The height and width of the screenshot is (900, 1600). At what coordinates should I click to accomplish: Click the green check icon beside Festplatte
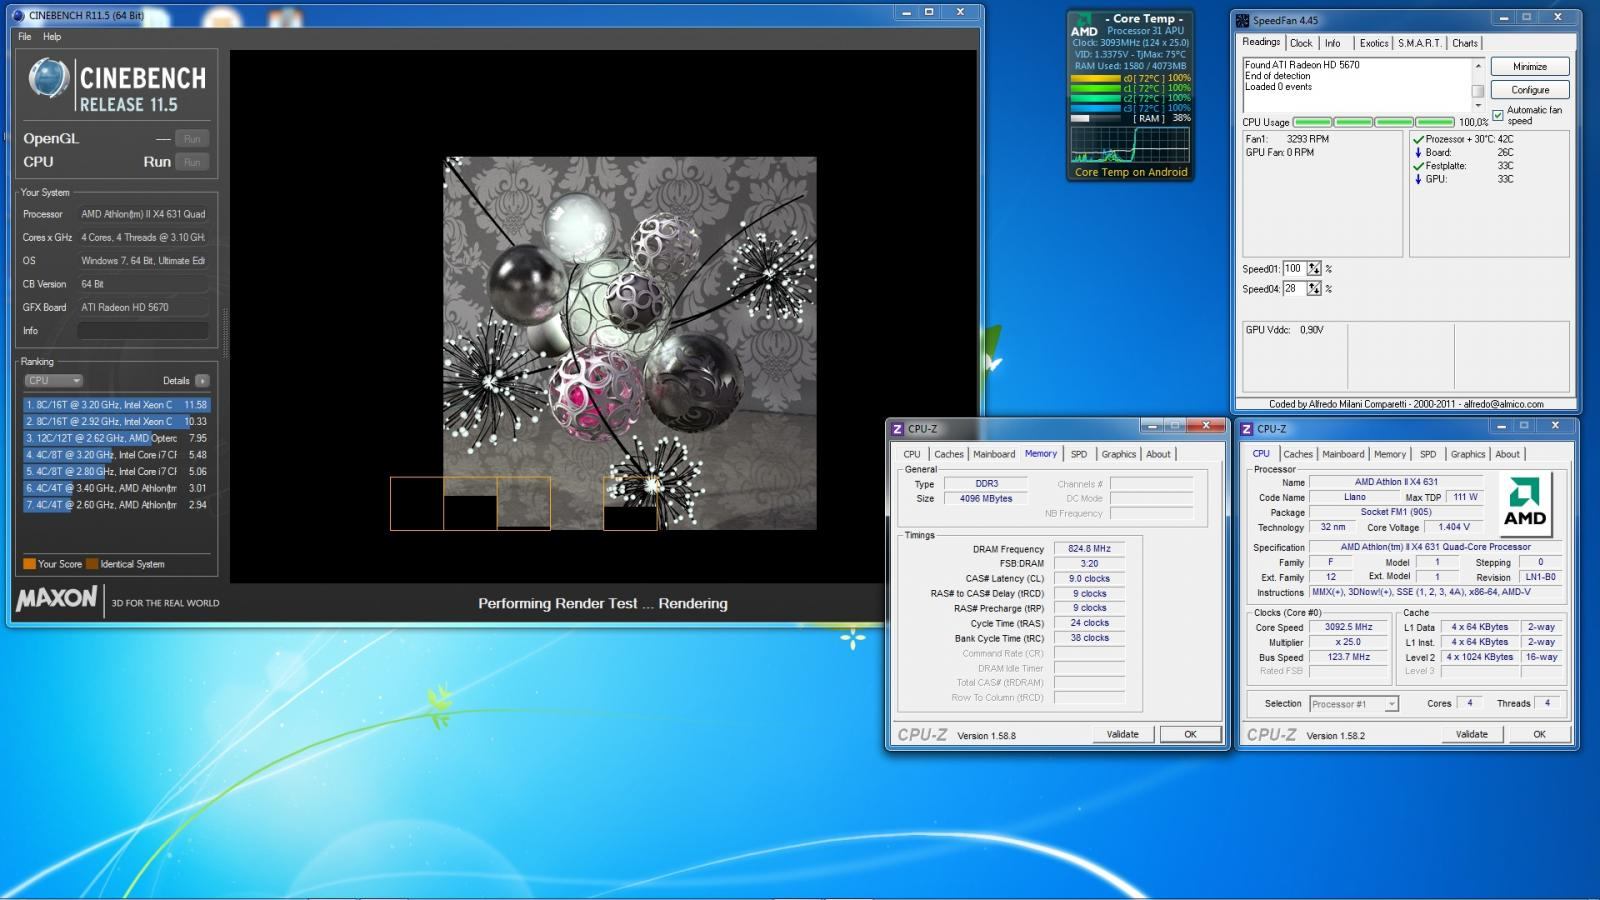pyautogui.click(x=1418, y=166)
